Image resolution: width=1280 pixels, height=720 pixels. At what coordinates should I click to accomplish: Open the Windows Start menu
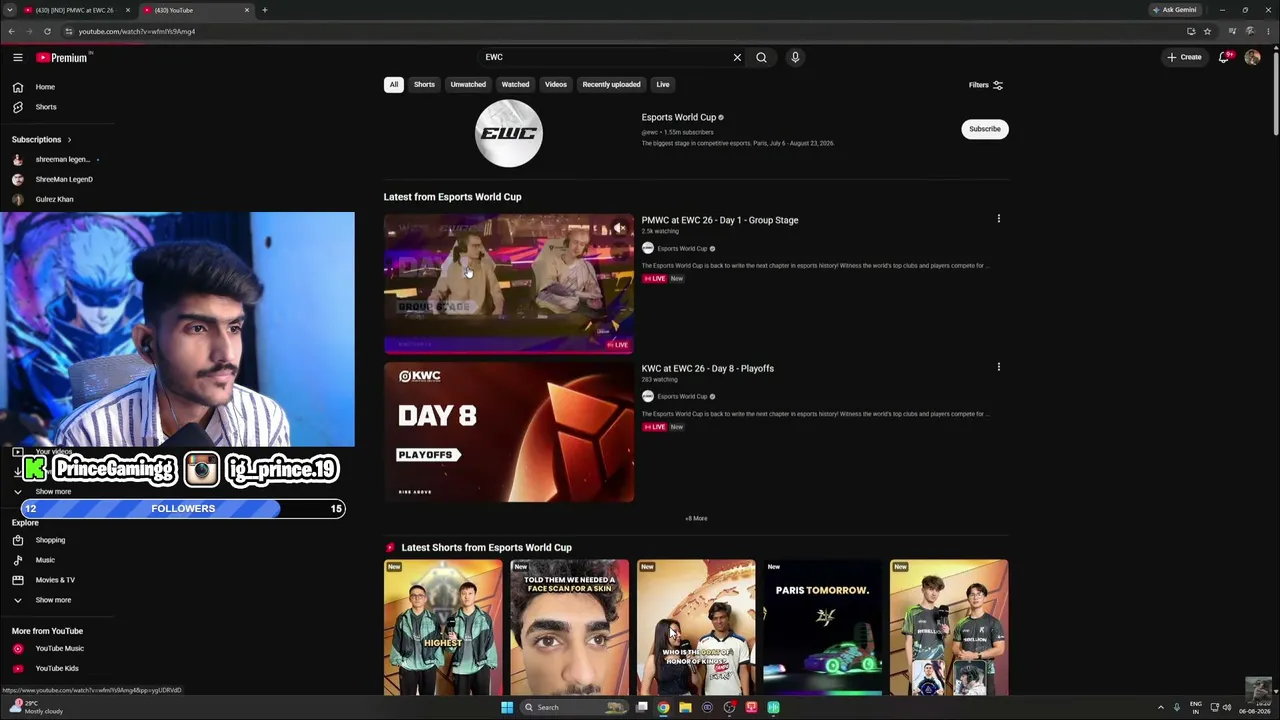[x=507, y=707]
